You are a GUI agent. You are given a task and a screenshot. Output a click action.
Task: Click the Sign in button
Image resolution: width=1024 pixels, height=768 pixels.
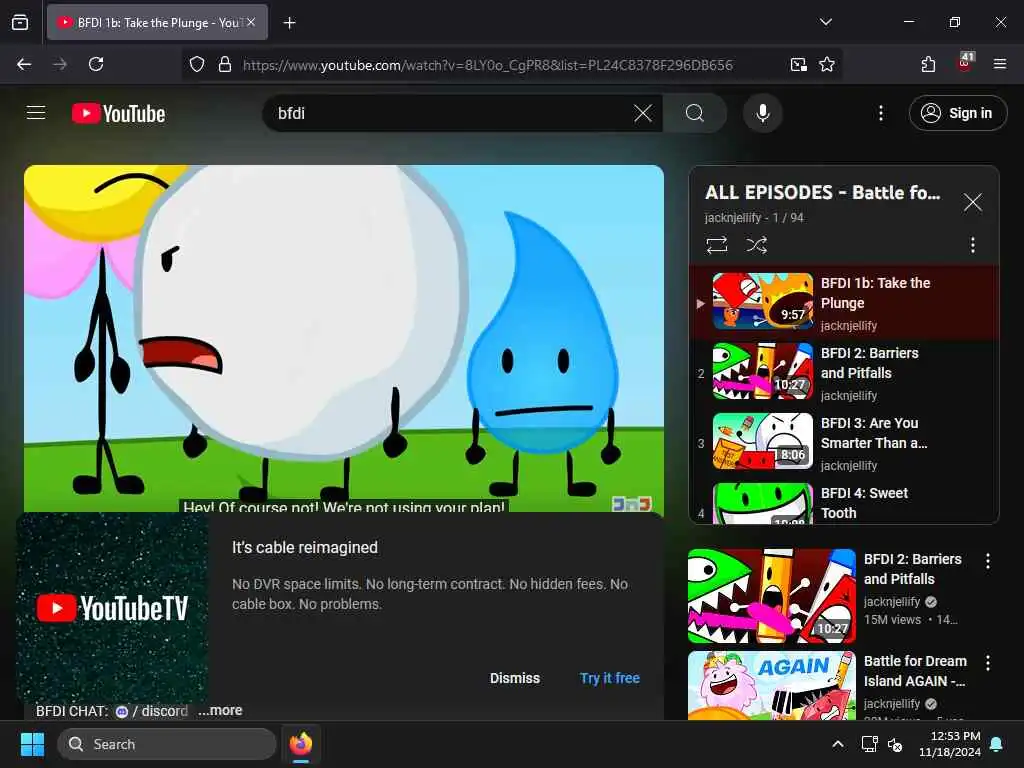click(957, 113)
